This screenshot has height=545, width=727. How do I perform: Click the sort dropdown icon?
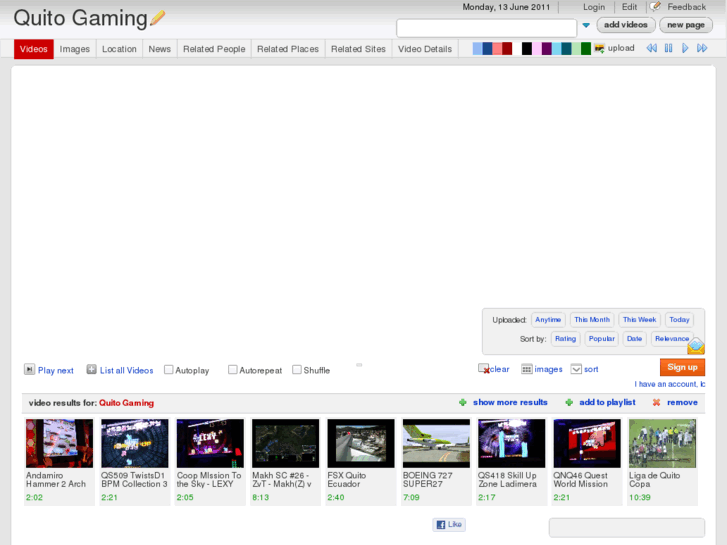pos(576,369)
